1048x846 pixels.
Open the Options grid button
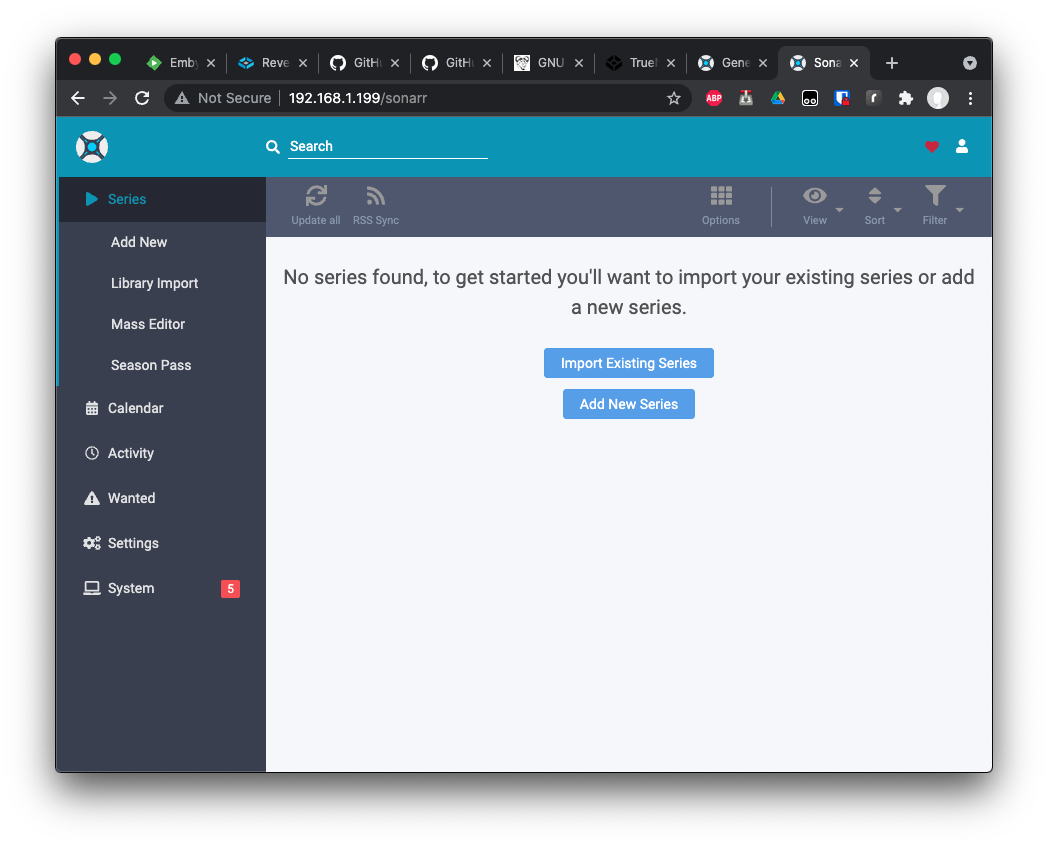pyautogui.click(x=720, y=206)
